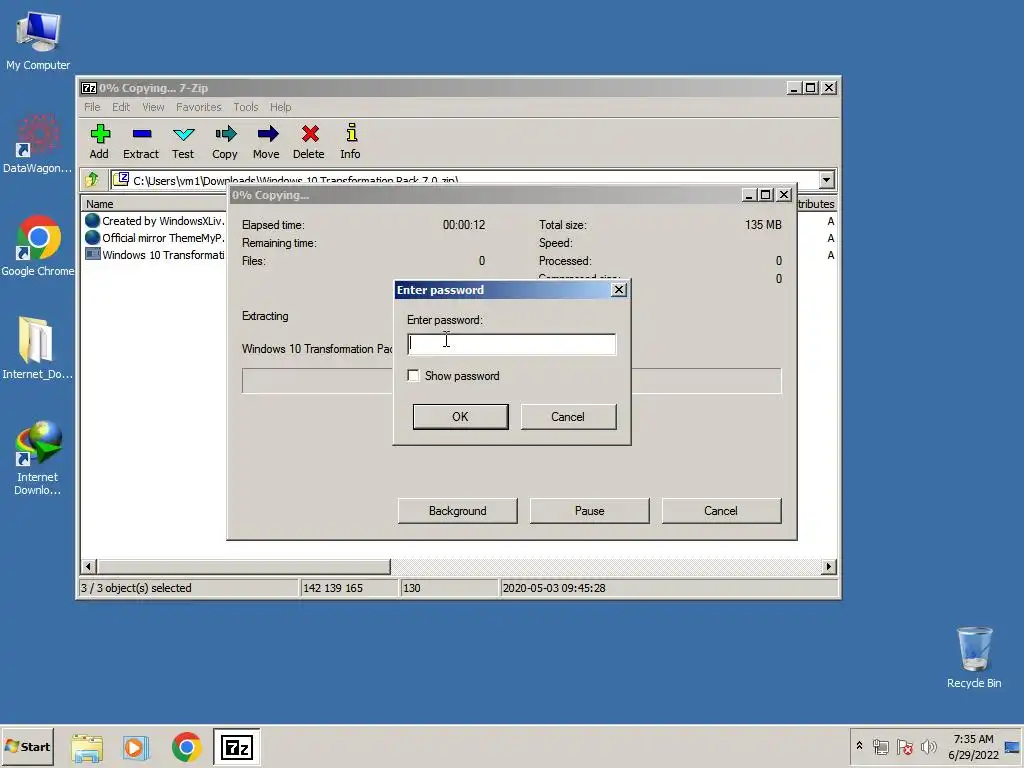Click the network tray icon
1024x768 pixels.
pyautogui.click(x=881, y=746)
